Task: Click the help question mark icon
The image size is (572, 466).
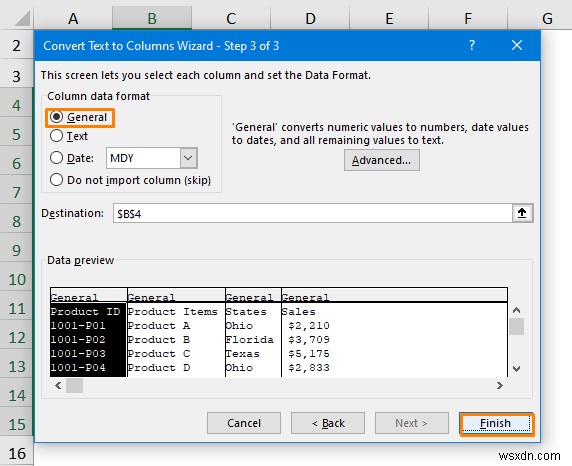Action: pos(472,46)
